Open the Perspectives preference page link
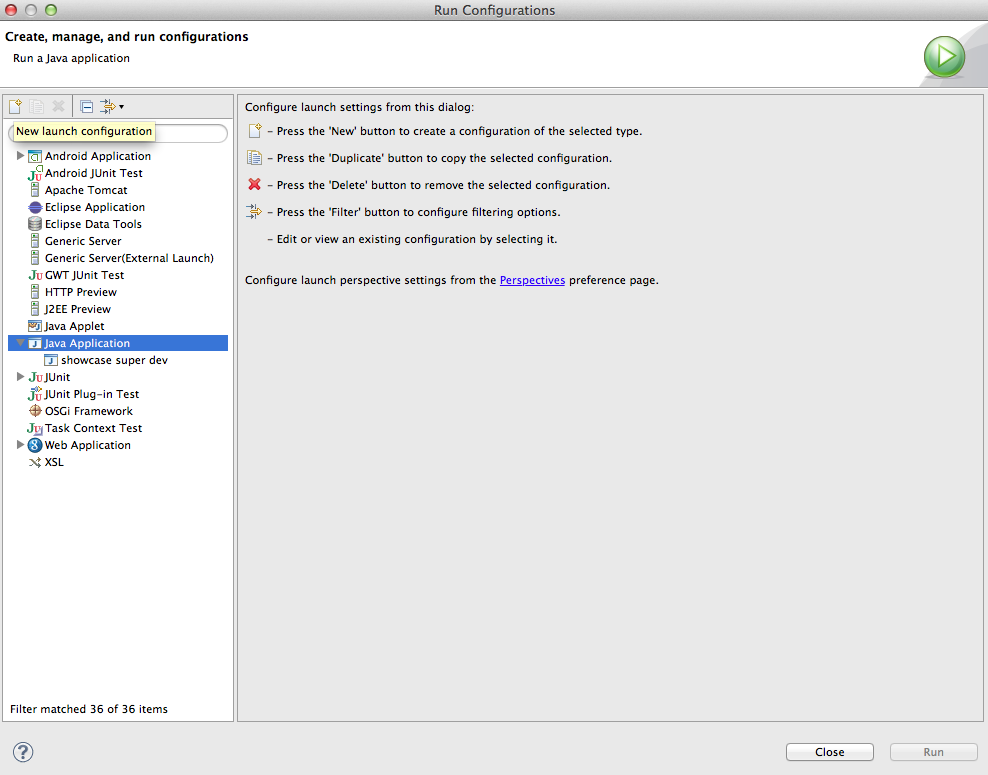The height and width of the screenshot is (775, 988). [532, 280]
